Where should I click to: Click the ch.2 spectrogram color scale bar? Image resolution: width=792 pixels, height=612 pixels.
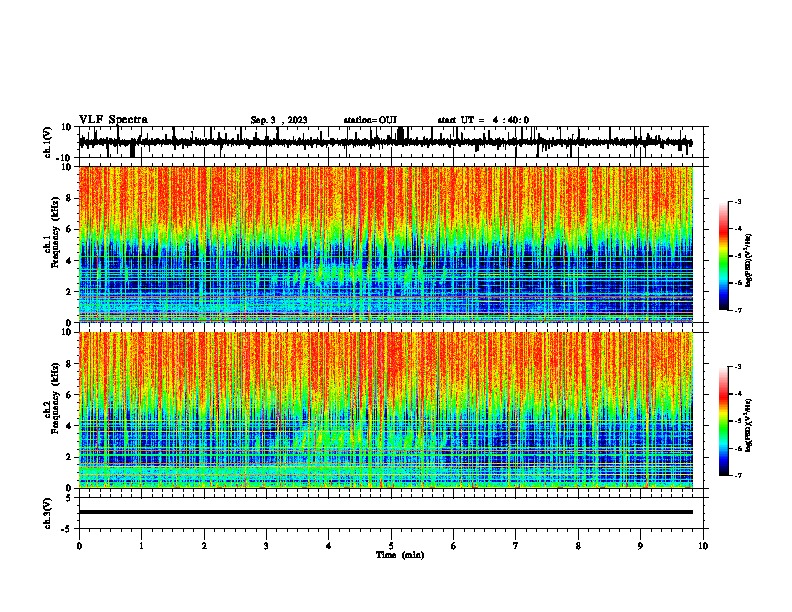[x=724, y=421]
